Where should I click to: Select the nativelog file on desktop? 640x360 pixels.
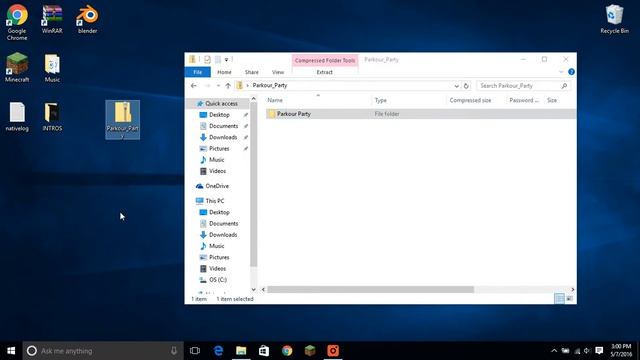[17, 117]
